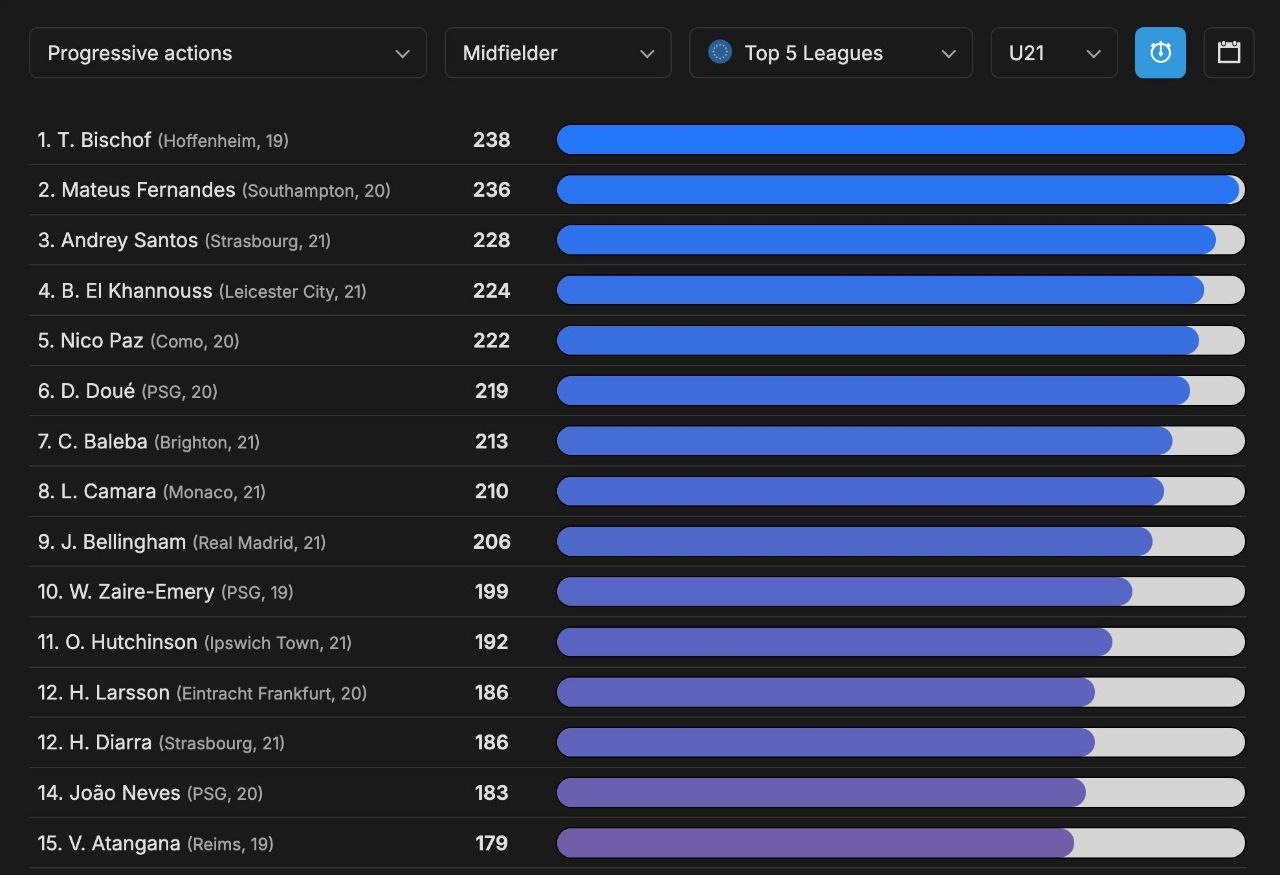Click the EU flag icon in leagues filter

719,52
